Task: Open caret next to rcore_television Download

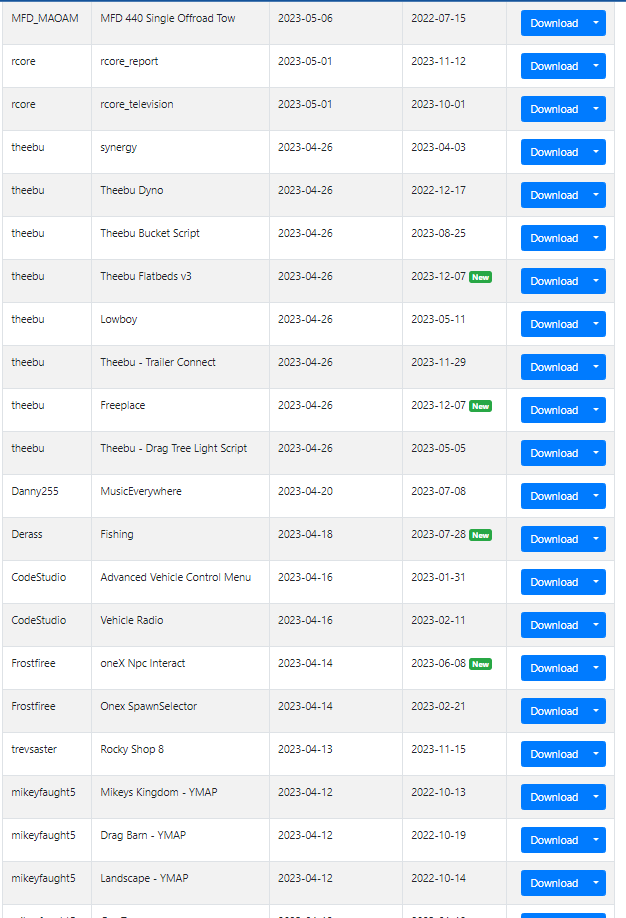Action: tap(596, 109)
